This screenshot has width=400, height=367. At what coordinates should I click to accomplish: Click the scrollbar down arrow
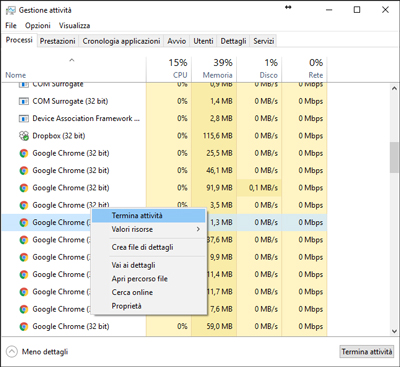394,331
